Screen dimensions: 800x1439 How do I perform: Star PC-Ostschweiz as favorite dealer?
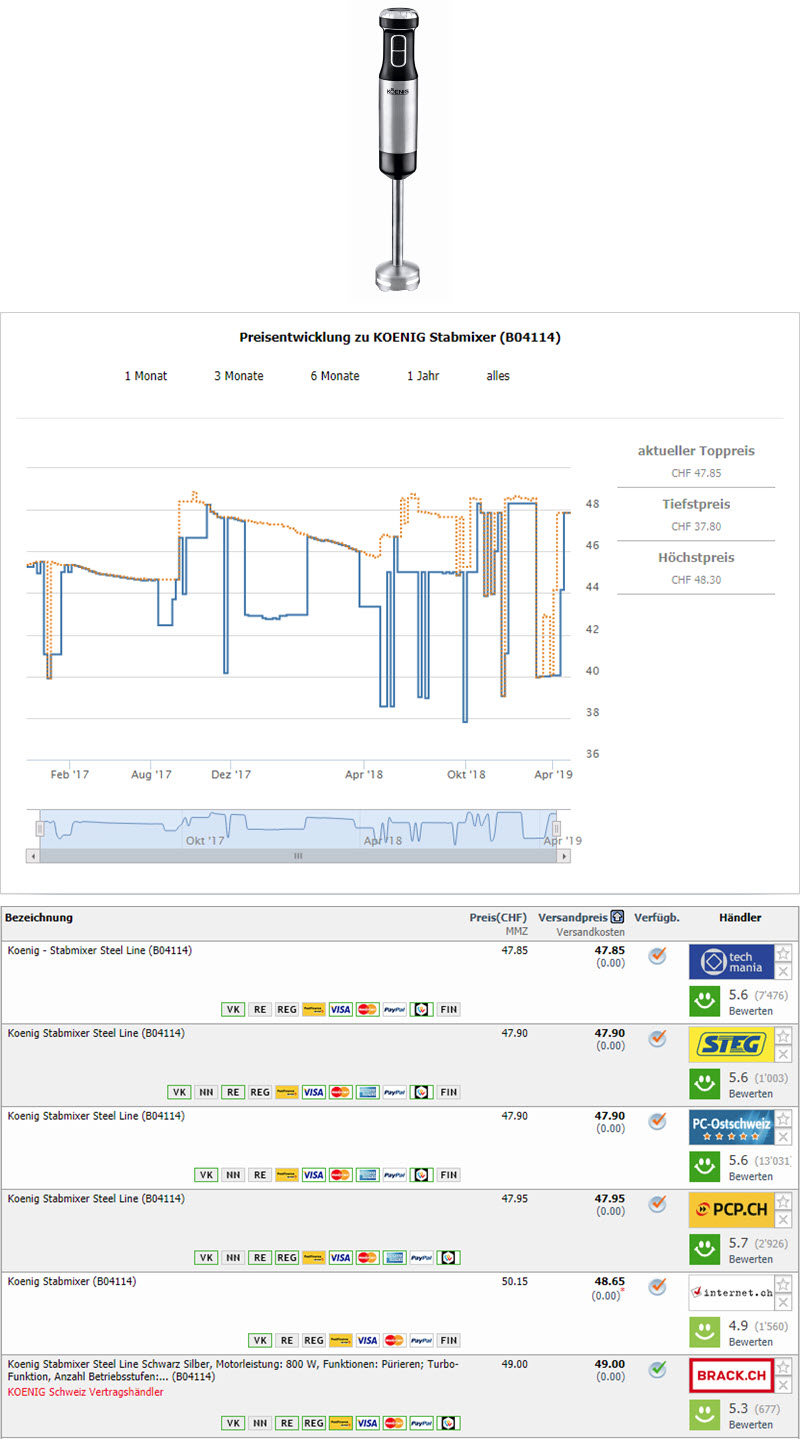tap(784, 1119)
